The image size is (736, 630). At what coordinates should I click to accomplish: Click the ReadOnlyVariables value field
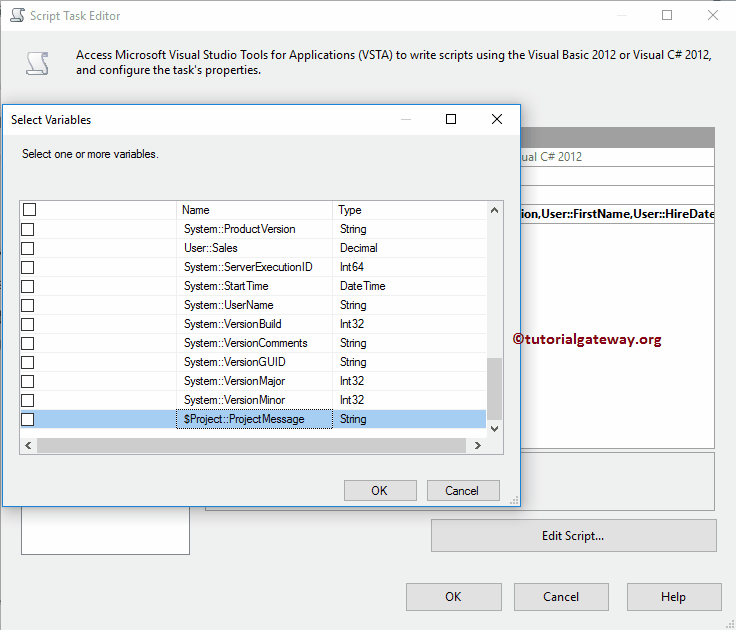[617, 214]
